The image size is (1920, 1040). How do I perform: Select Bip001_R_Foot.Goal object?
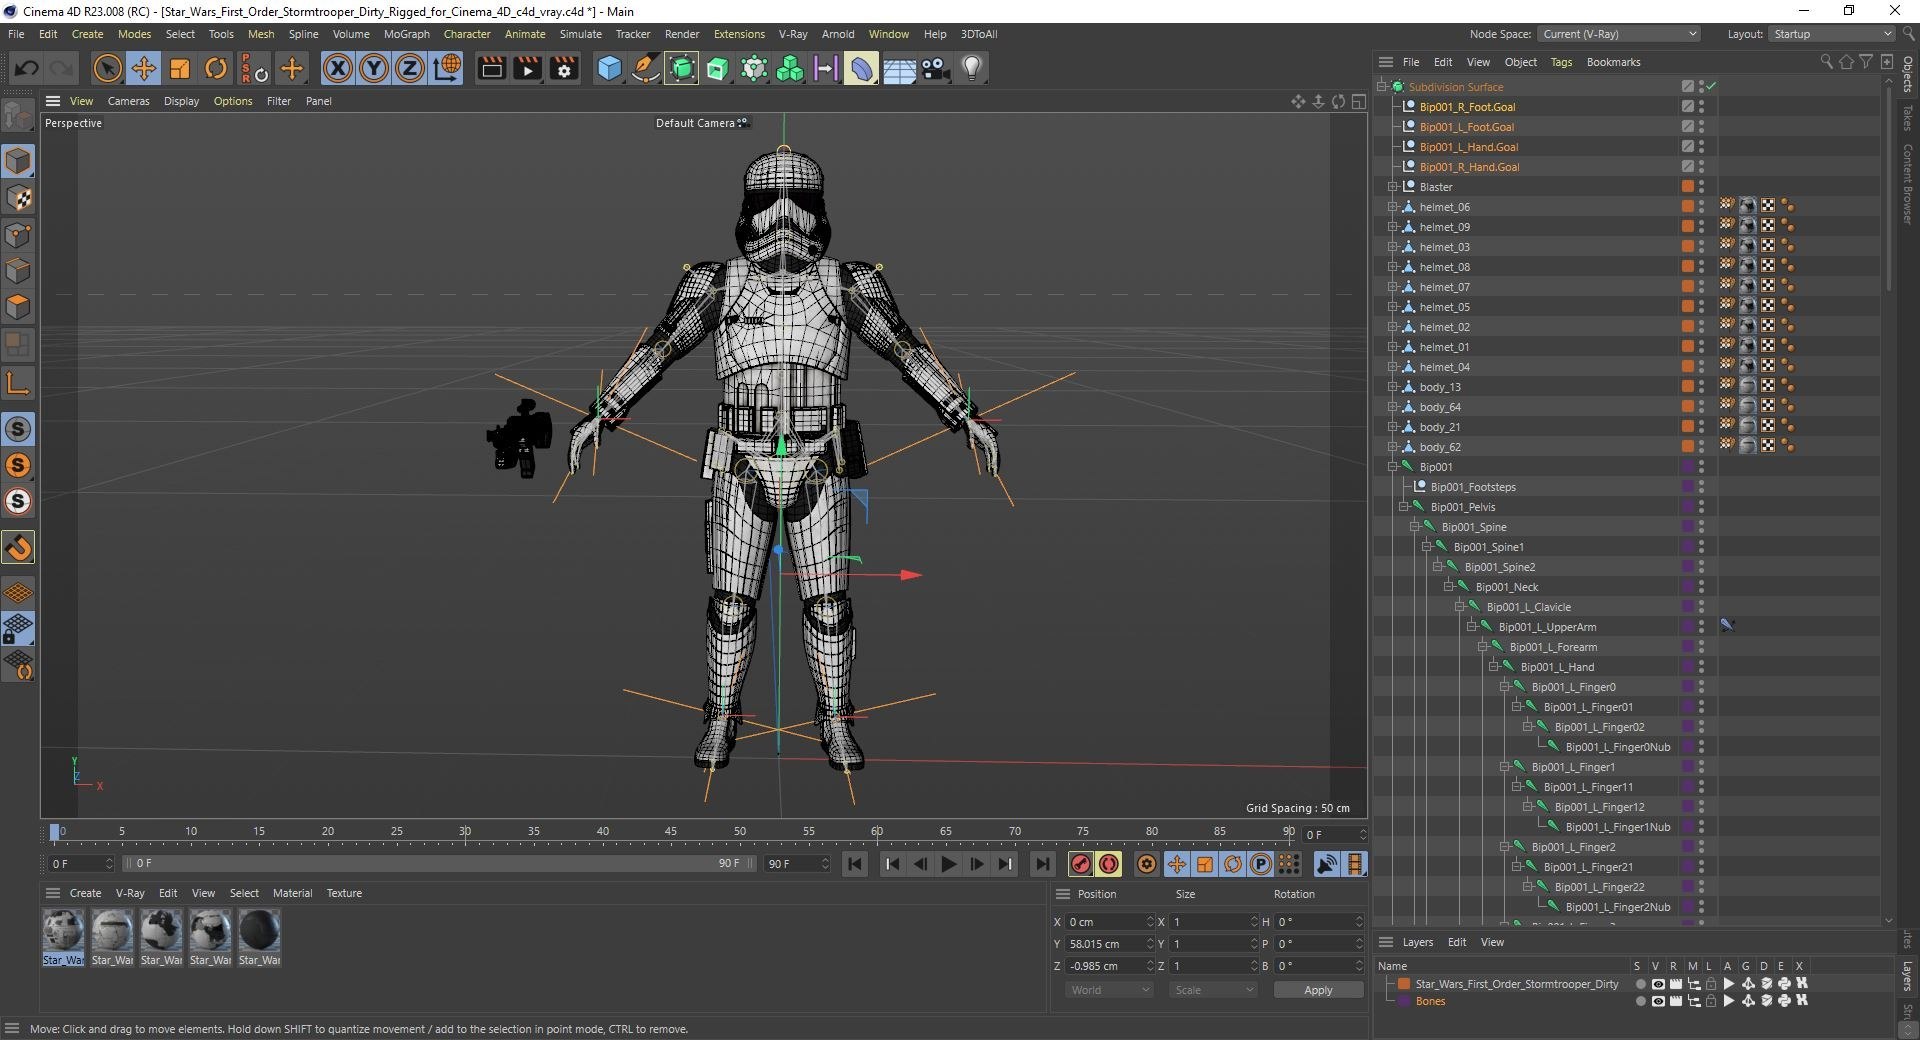click(x=1467, y=107)
